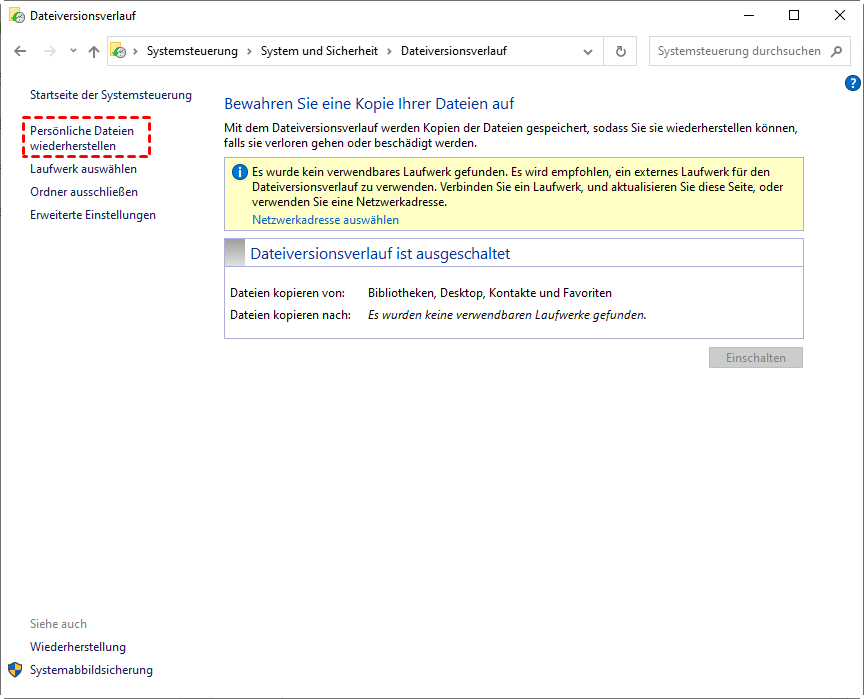Refresh the Dateiversionsverlauf page
Image resolution: width=864 pixels, height=699 pixels.
click(x=620, y=51)
